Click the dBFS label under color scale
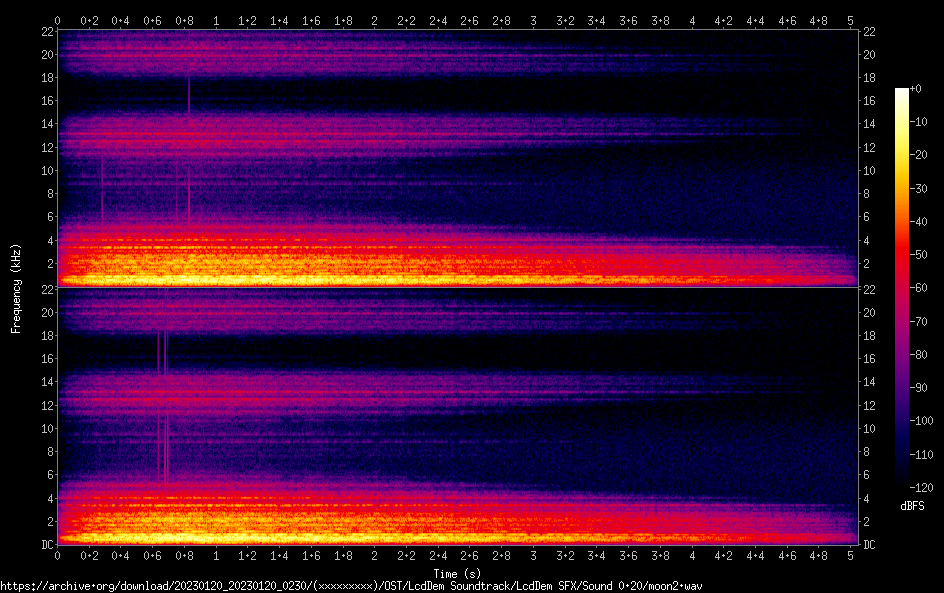 click(x=912, y=506)
